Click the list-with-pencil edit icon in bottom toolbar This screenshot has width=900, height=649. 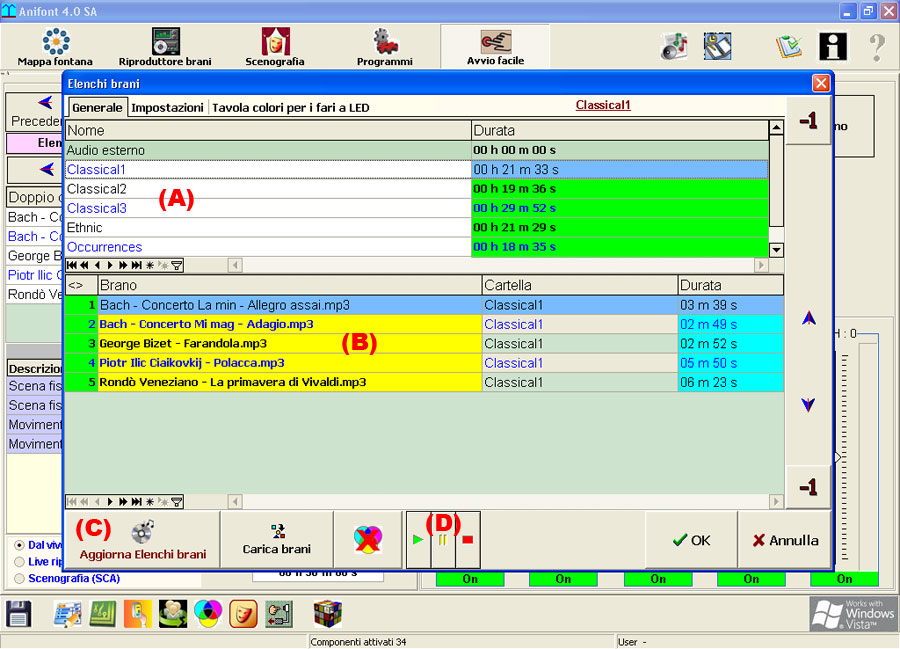click(68, 614)
